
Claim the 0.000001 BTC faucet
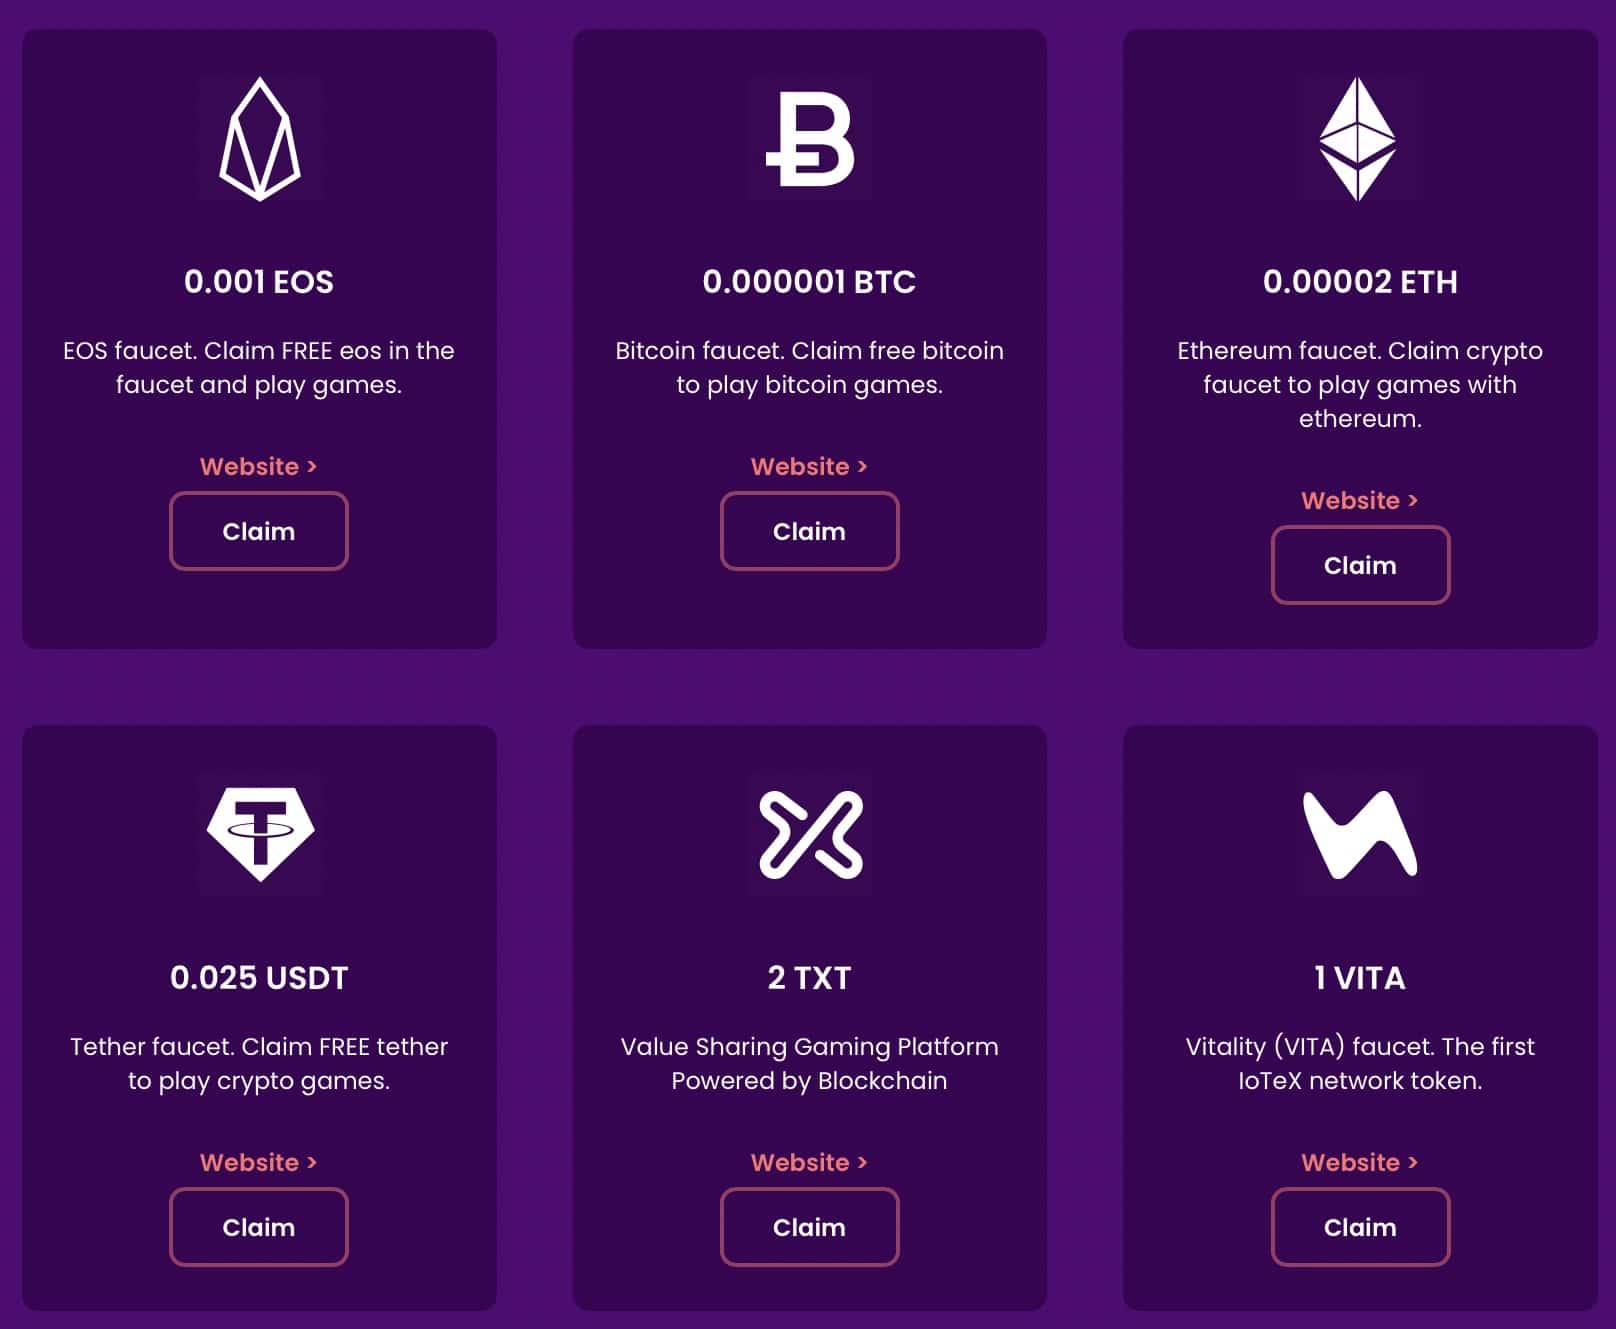point(809,531)
